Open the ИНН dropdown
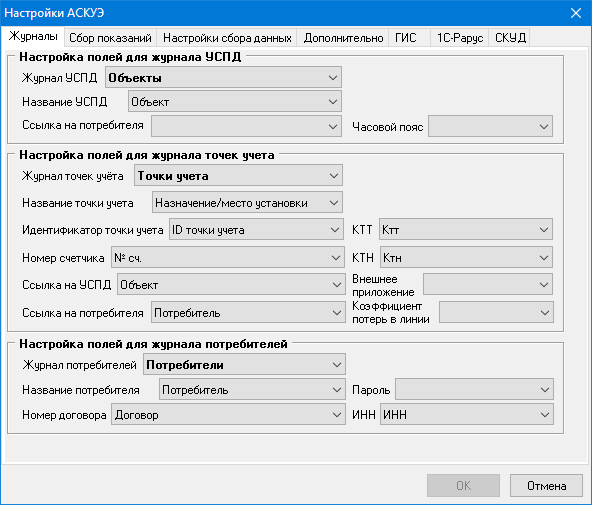This screenshot has height=505, width=592. (x=467, y=414)
